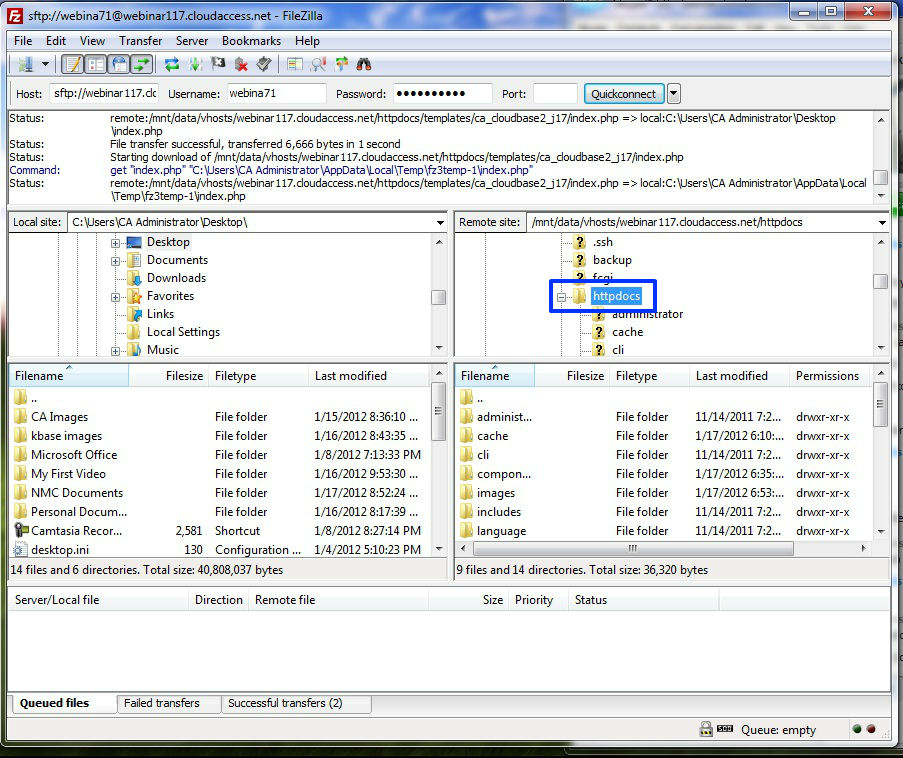Viewport: 903px width, 758px height.
Task: Open the Edit menu
Action: pos(56,41)
